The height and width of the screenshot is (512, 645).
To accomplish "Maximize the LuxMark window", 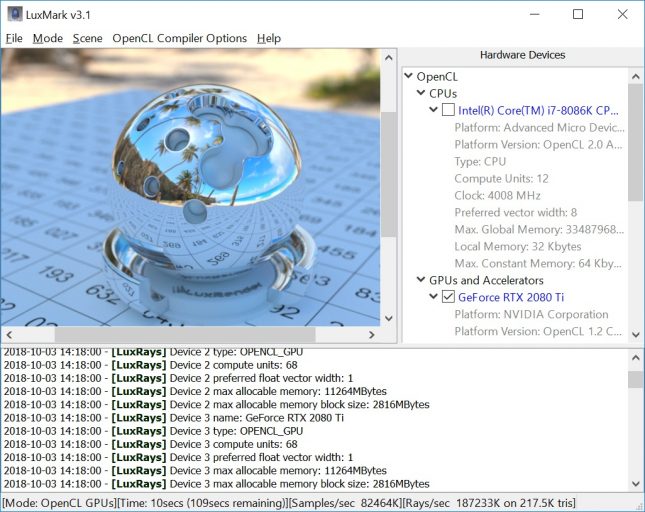I will (x=578, y=14).
